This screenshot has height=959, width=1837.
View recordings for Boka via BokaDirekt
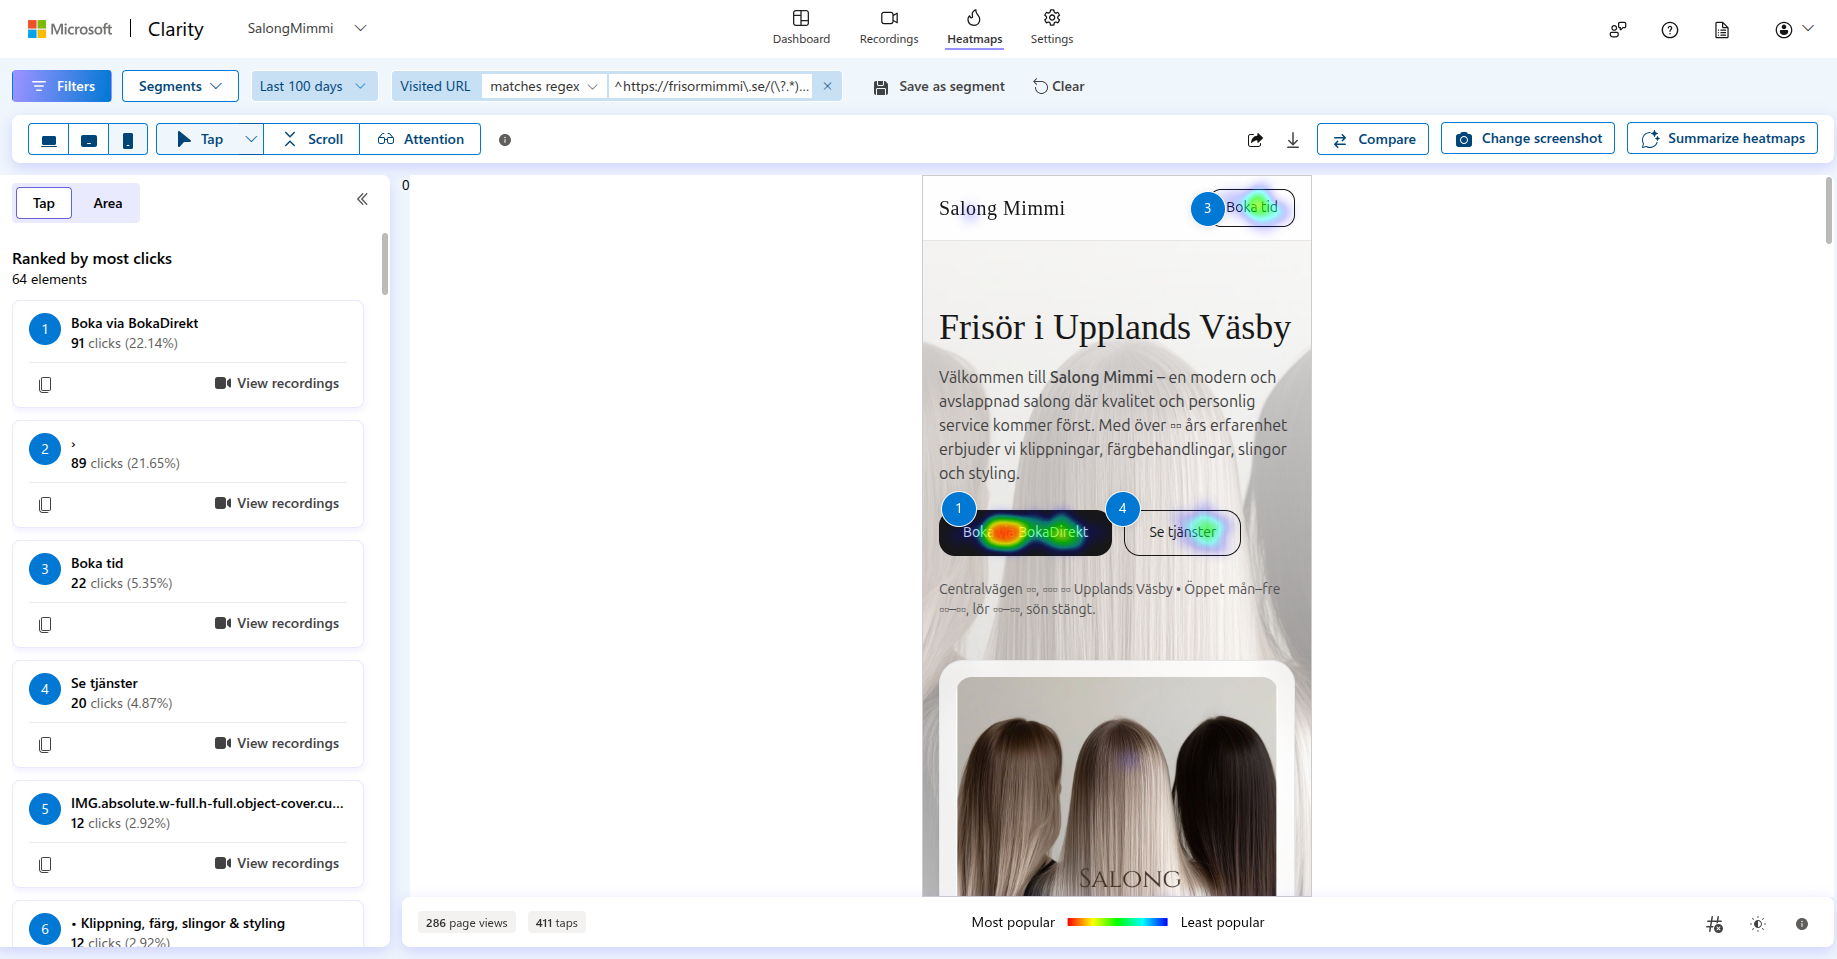point(277,384)
